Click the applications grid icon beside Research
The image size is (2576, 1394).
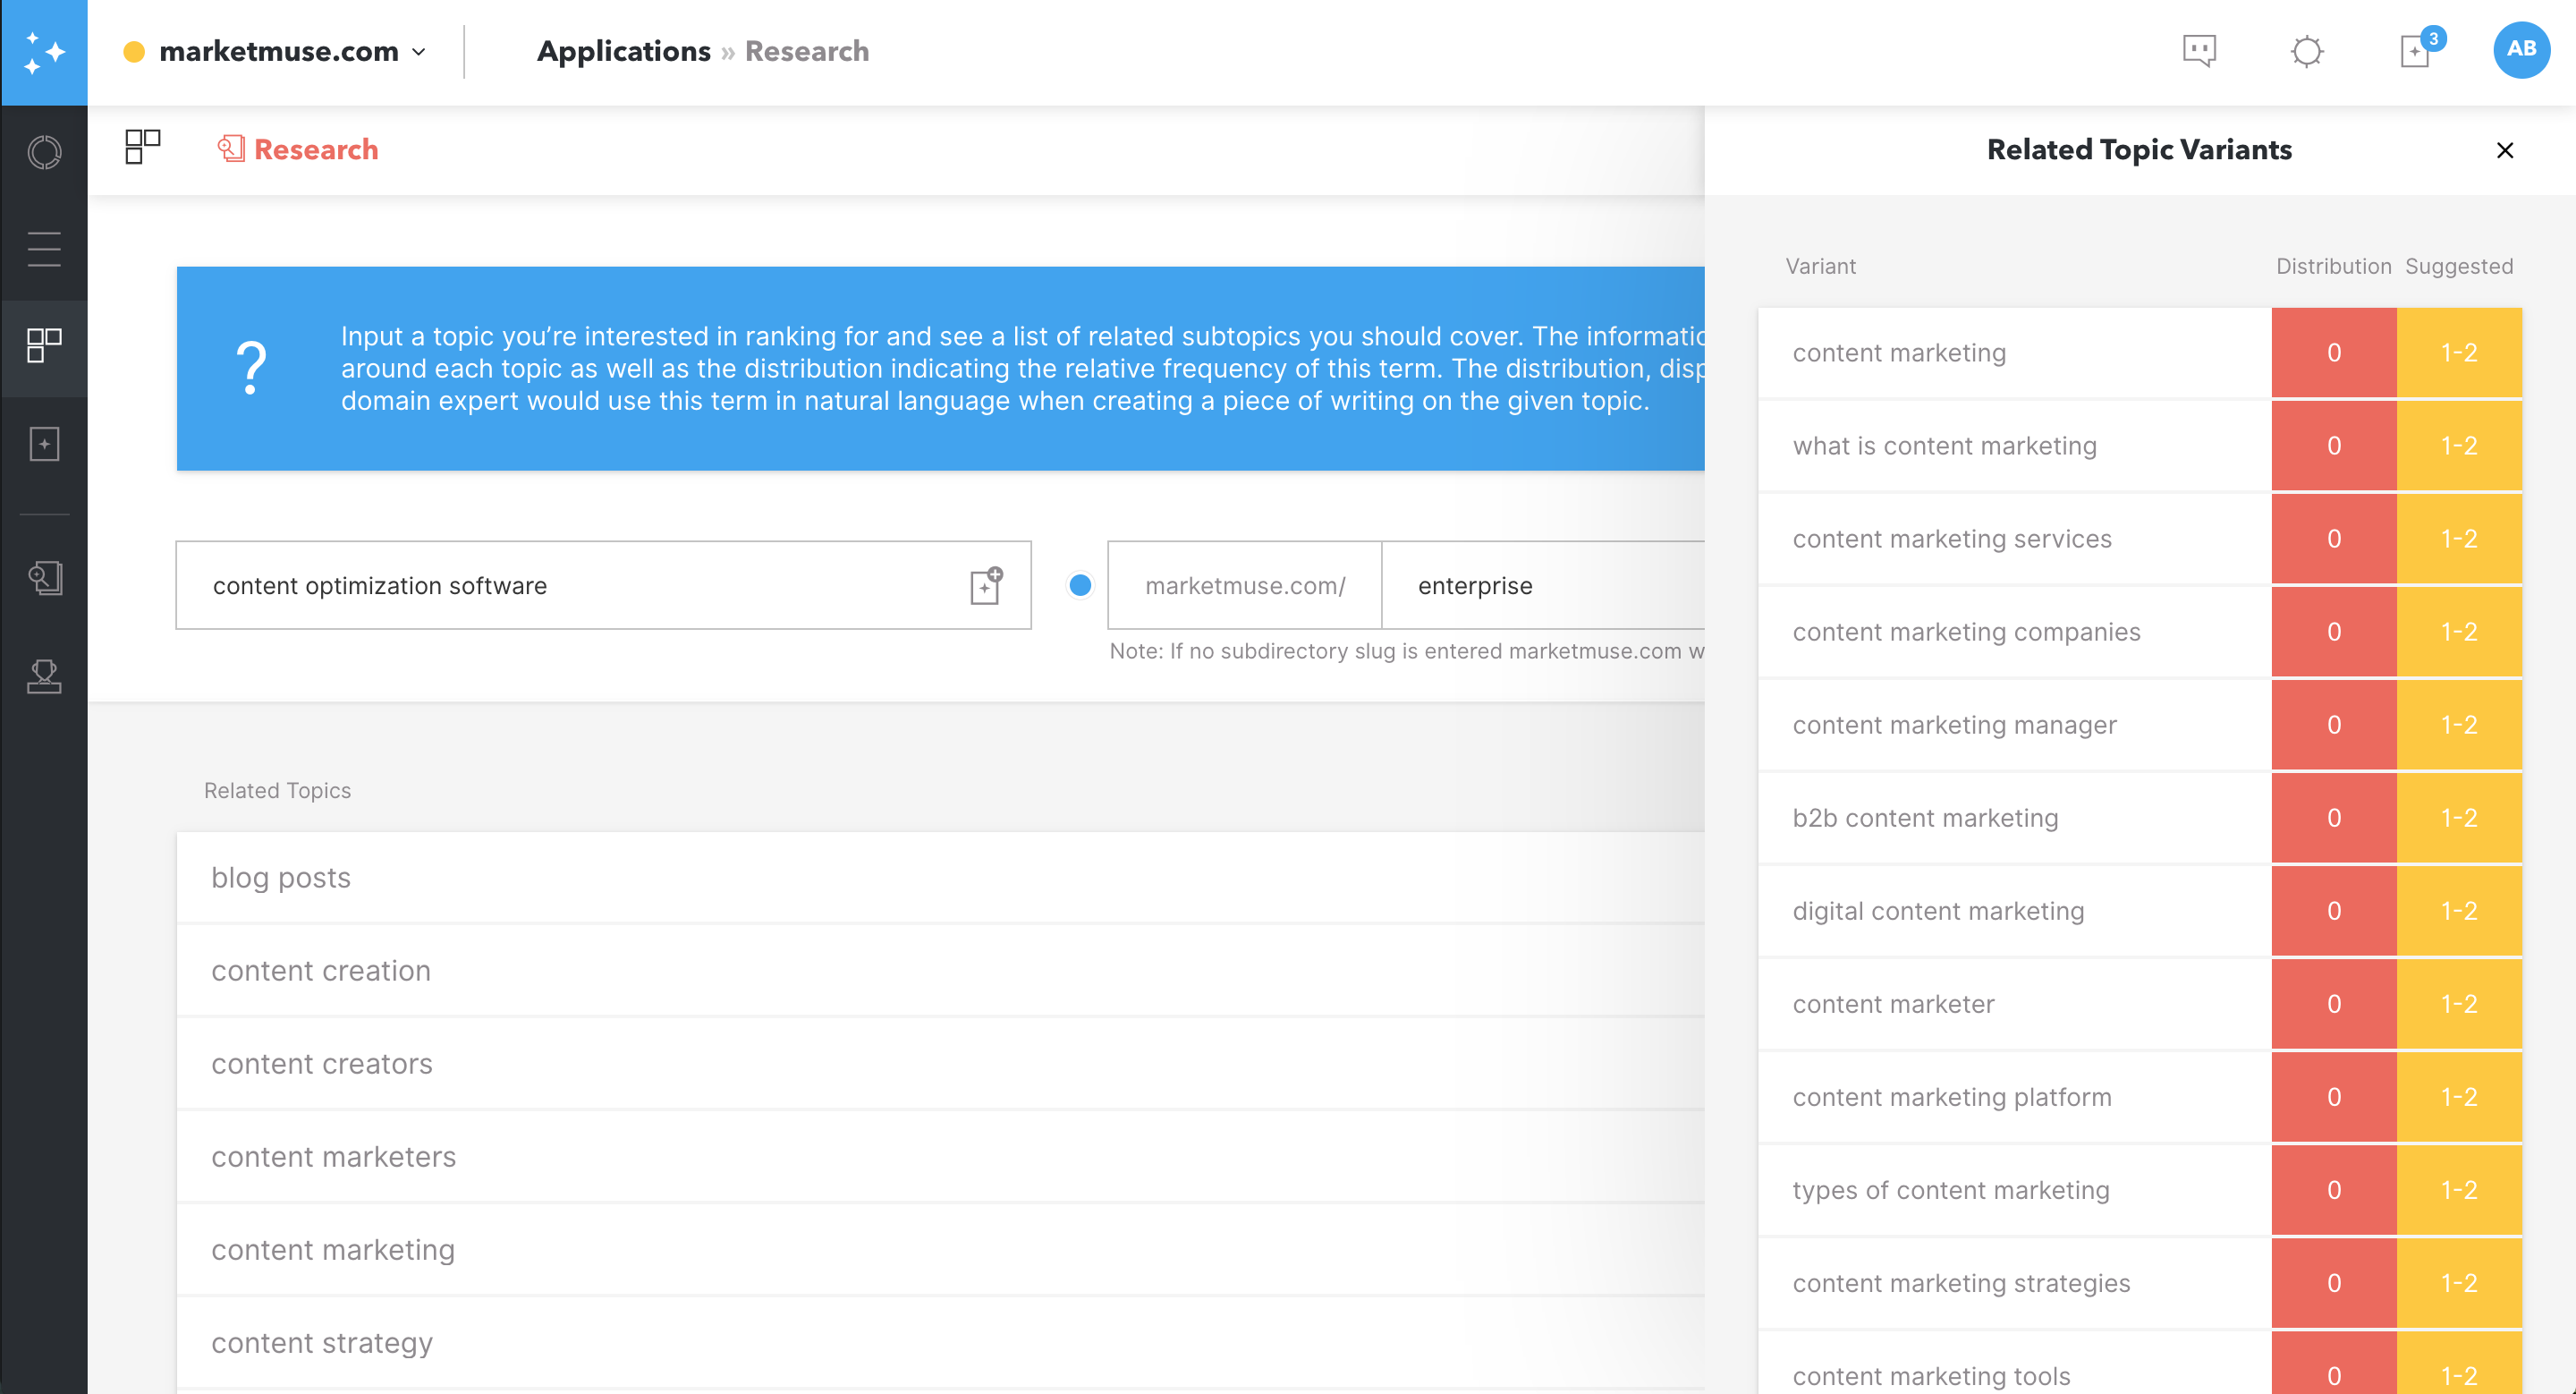[x=142, y=148]
